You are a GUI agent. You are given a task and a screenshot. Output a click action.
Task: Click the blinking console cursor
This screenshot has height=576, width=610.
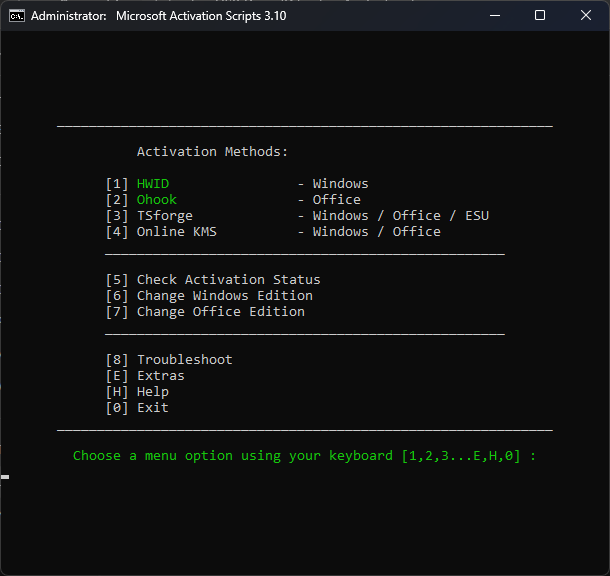pos(5,477)
